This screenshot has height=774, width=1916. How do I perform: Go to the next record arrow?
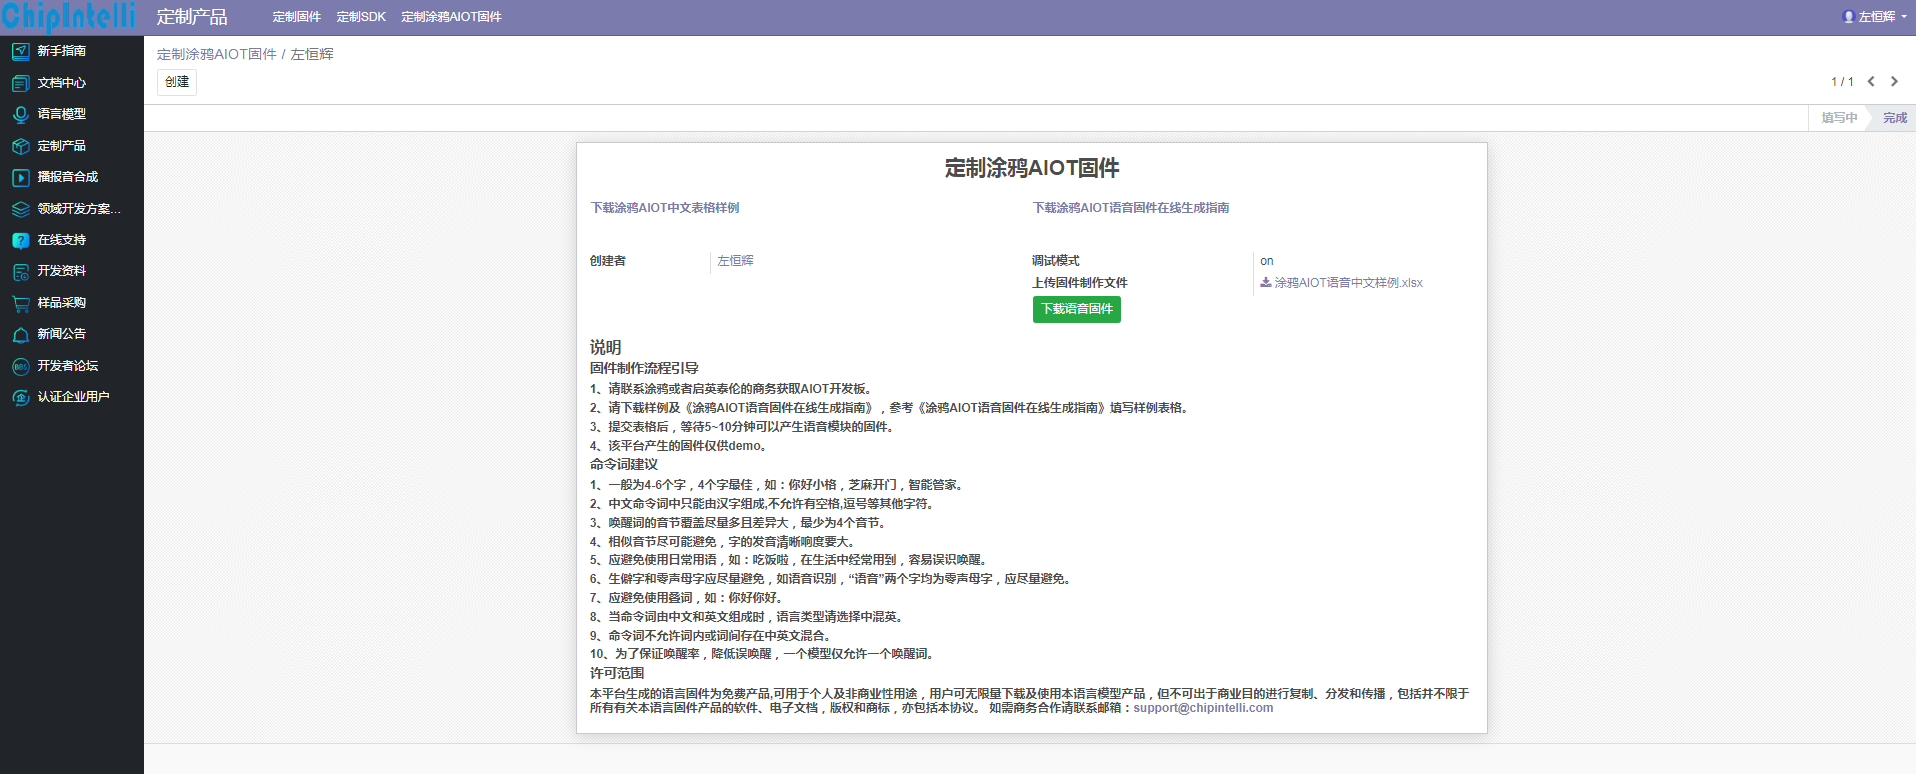[1894, 82]
